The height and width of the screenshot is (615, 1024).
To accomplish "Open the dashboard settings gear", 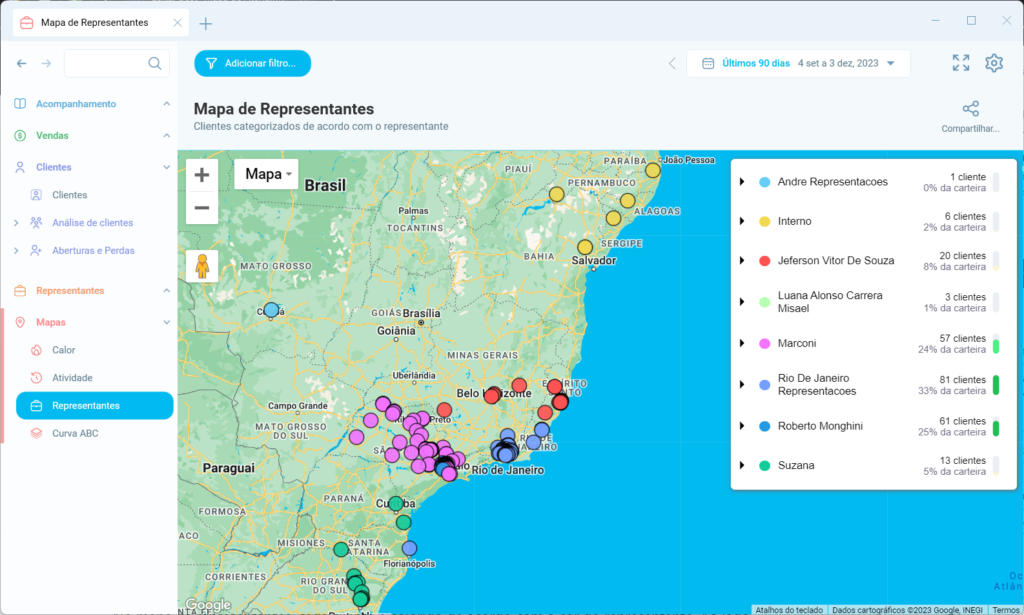I will click(994, 62).
